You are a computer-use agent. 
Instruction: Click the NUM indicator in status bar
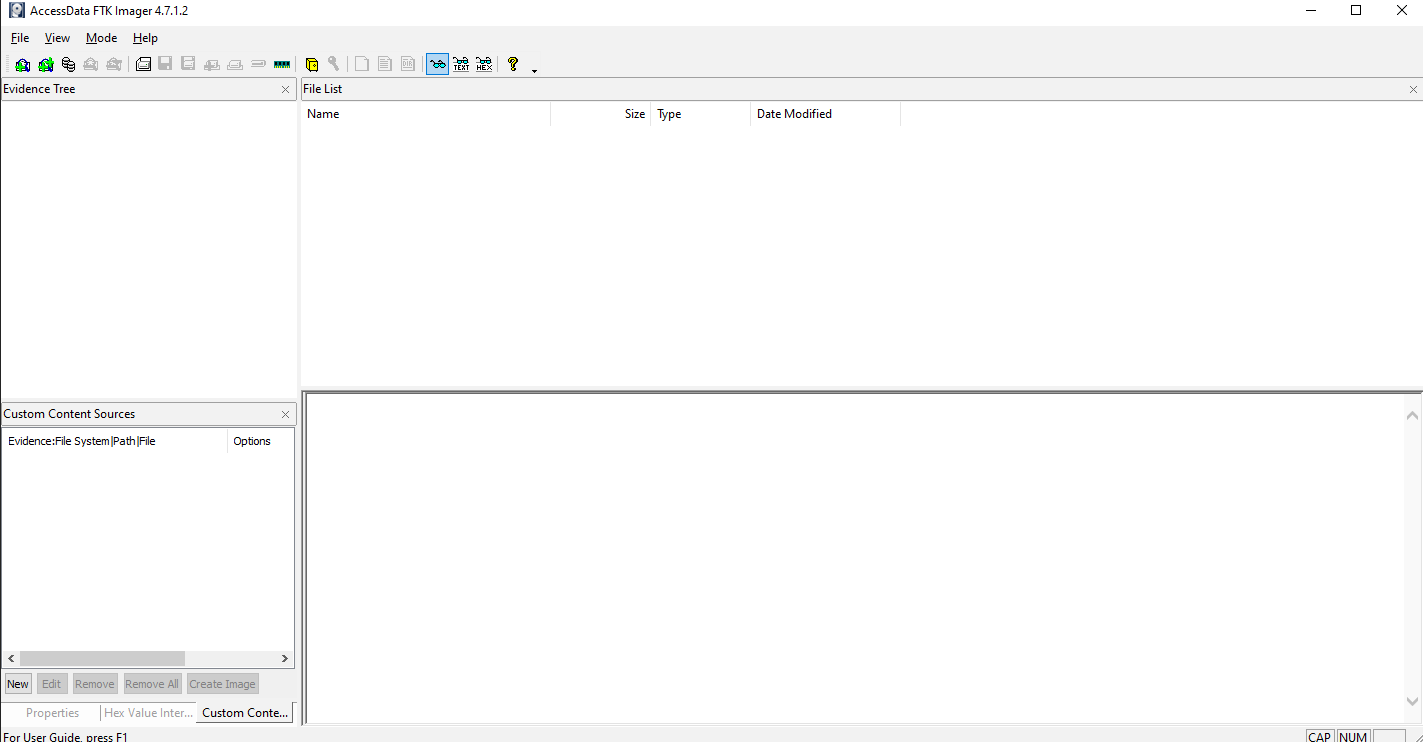1353,737
